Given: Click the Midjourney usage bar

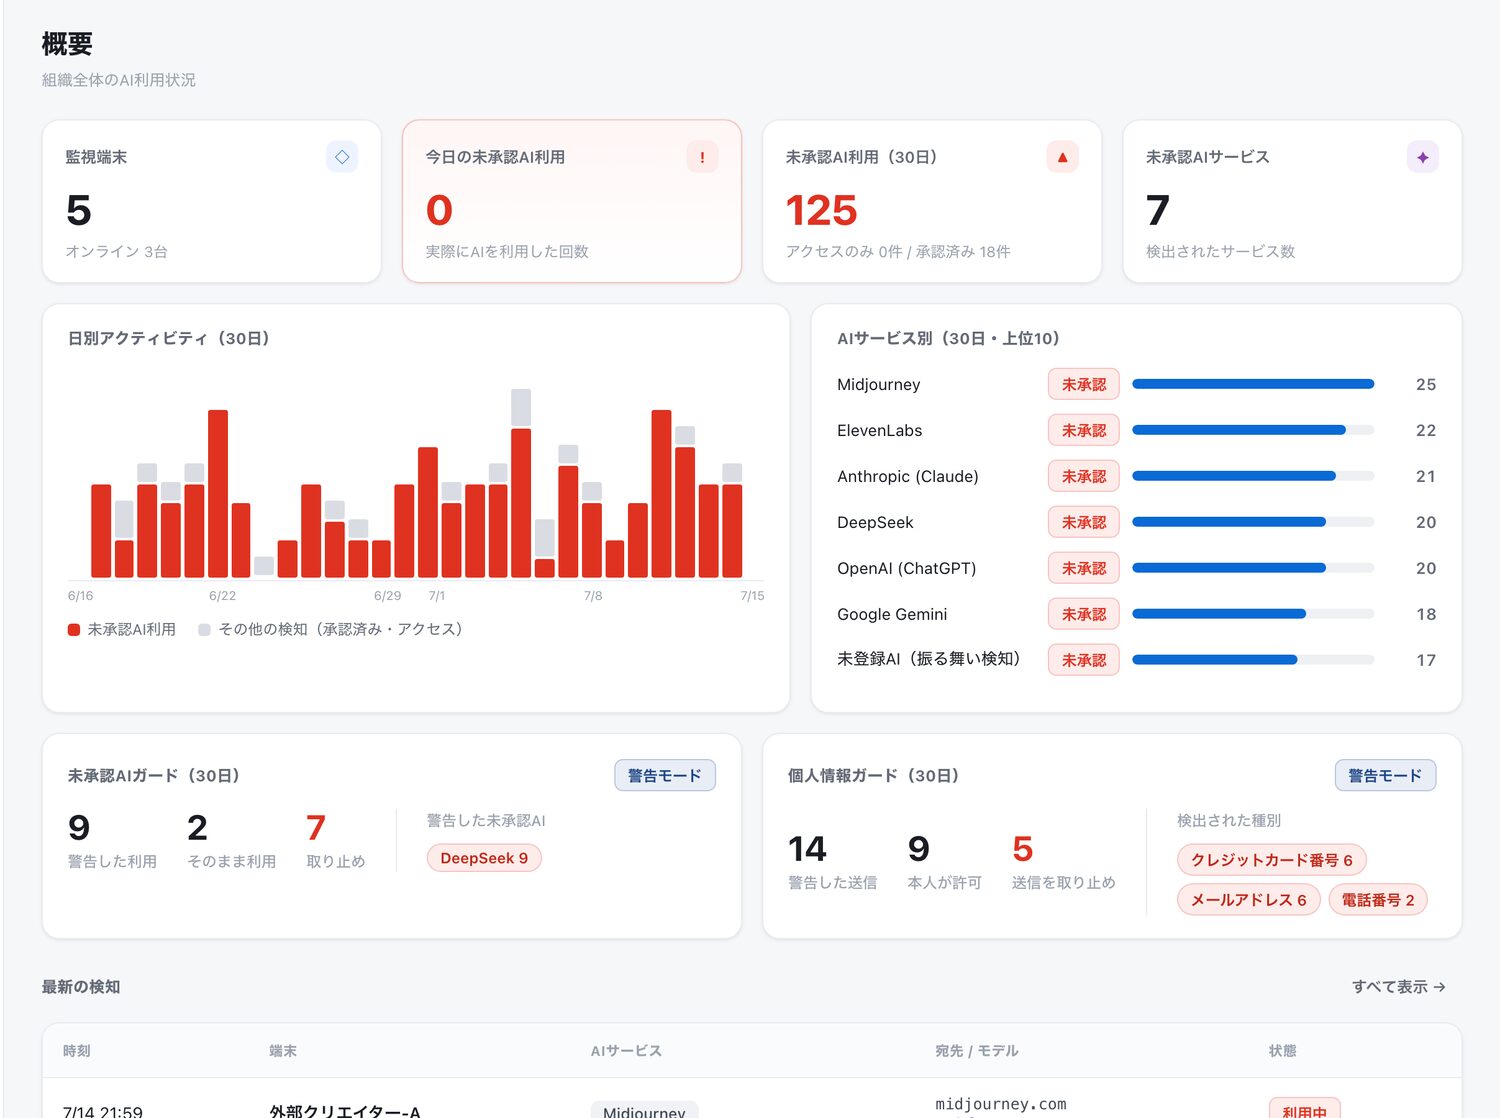Looking at the screenshot, I should pos(1253,384).
